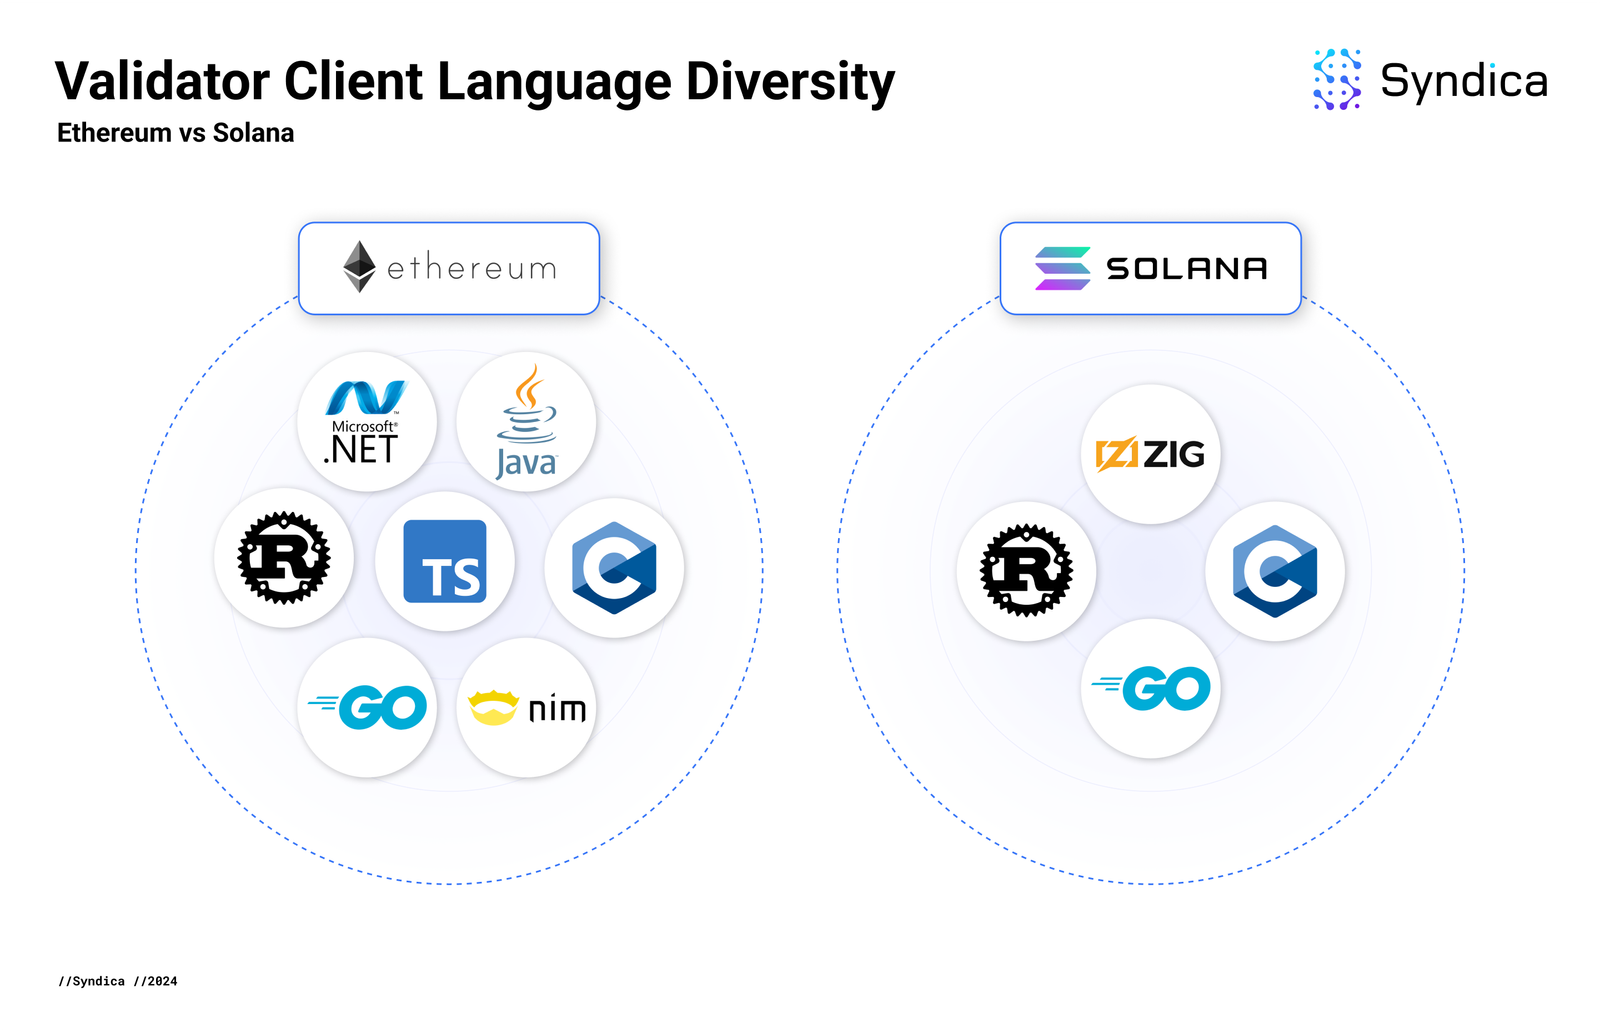Open the Solana label card
The width and height of the screenshot is (1600, 1030).
coord(1150,267)
